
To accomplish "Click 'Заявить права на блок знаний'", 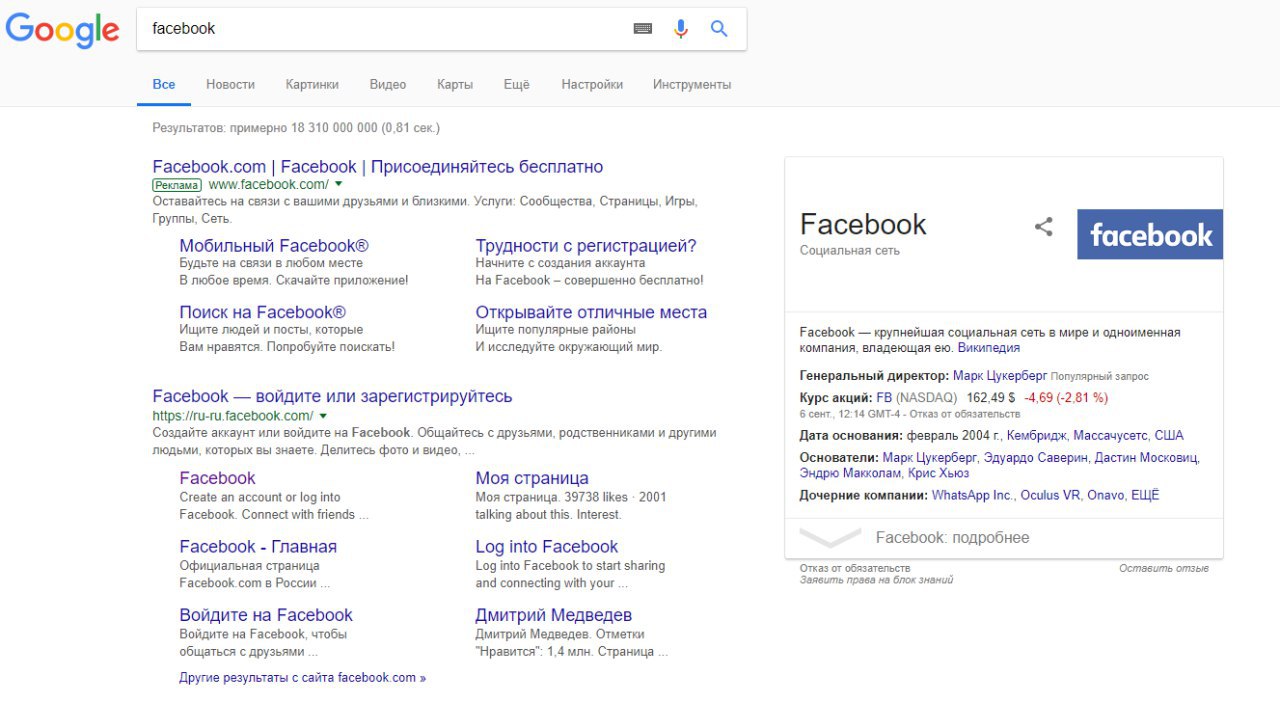I will [876, 580].
